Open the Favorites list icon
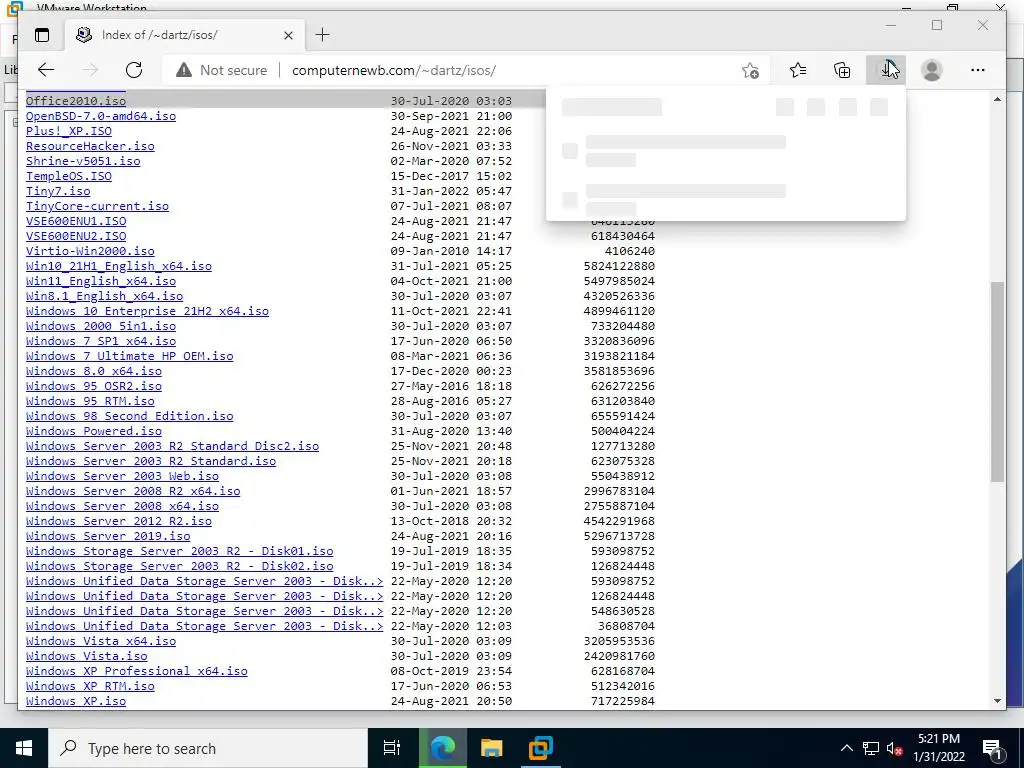 (x=797, y=70)
